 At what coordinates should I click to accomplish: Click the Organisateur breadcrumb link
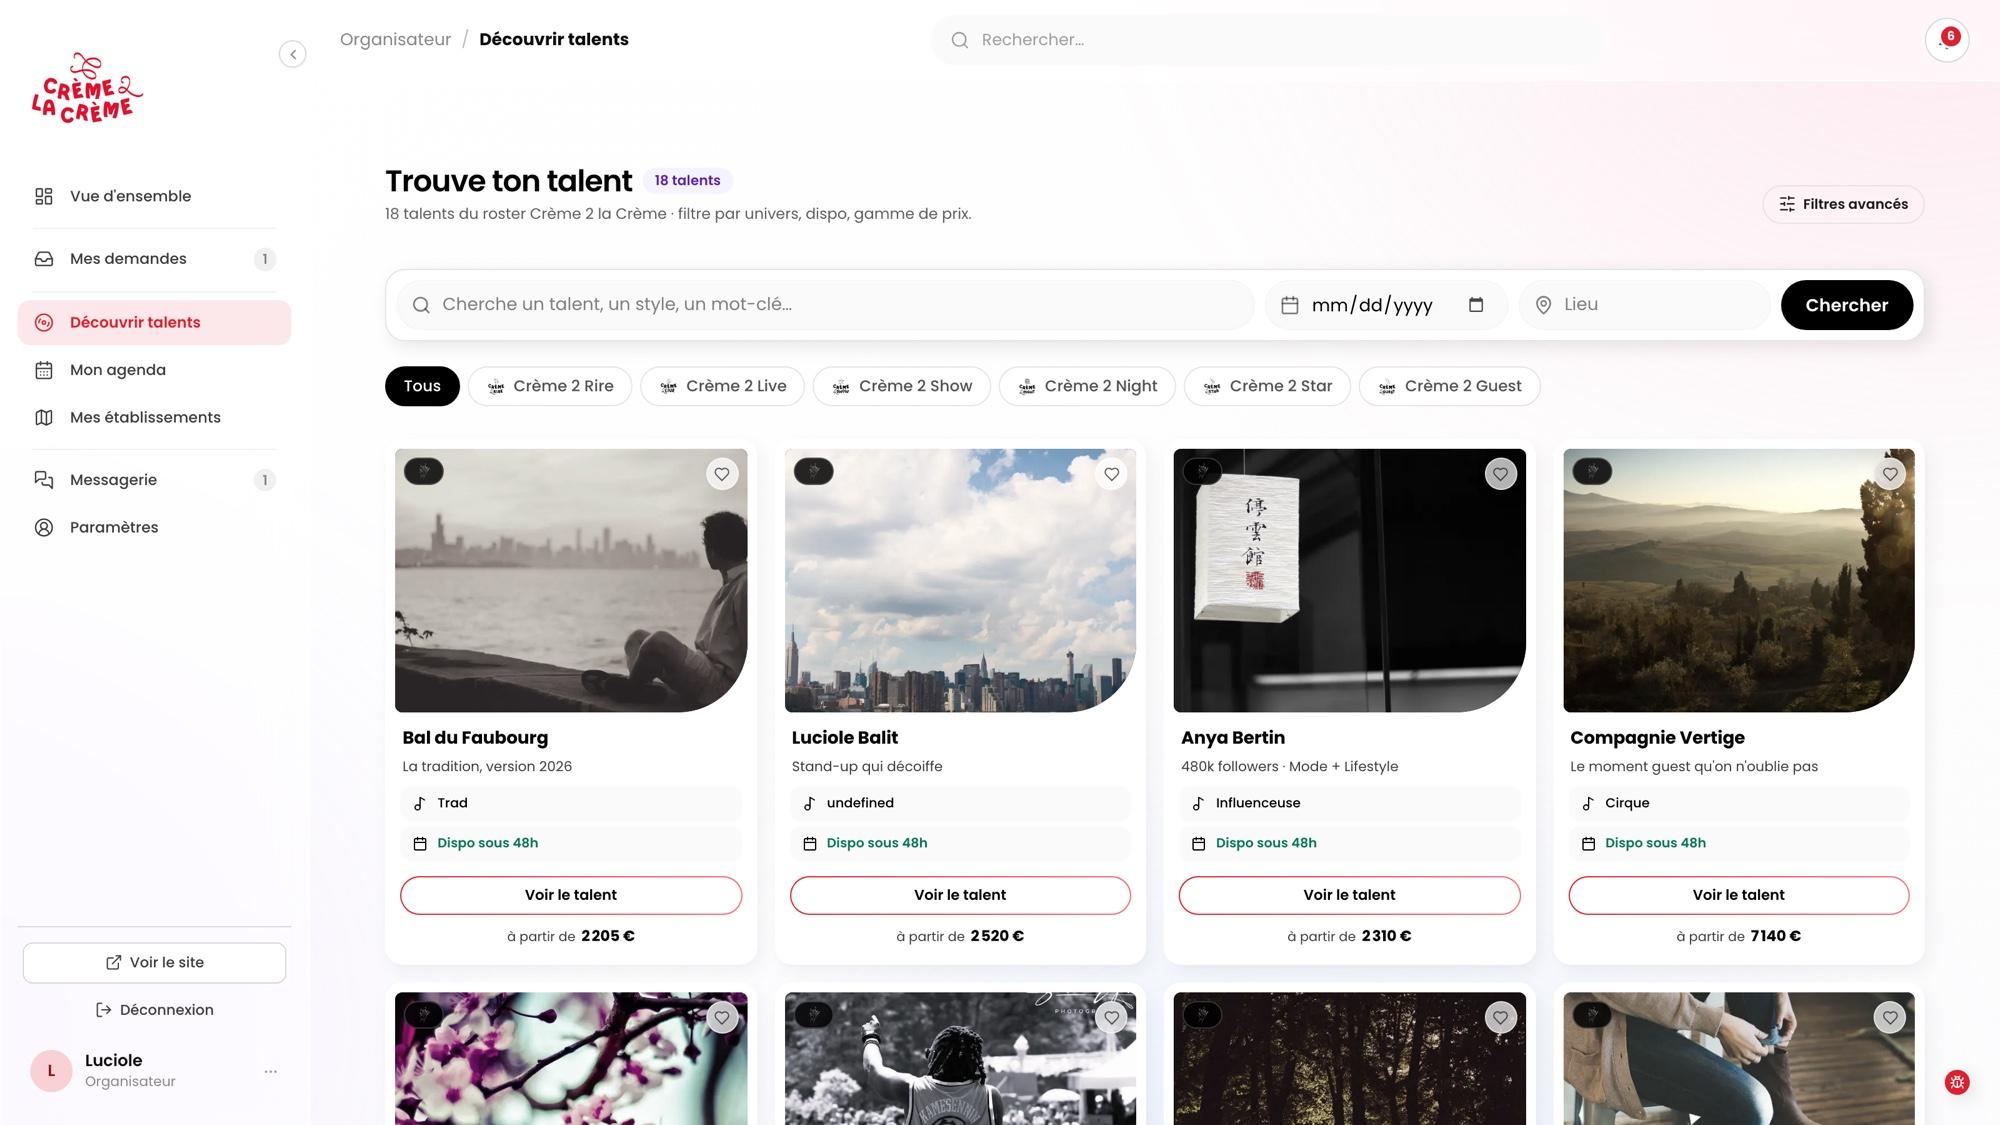tap(395, 39)
